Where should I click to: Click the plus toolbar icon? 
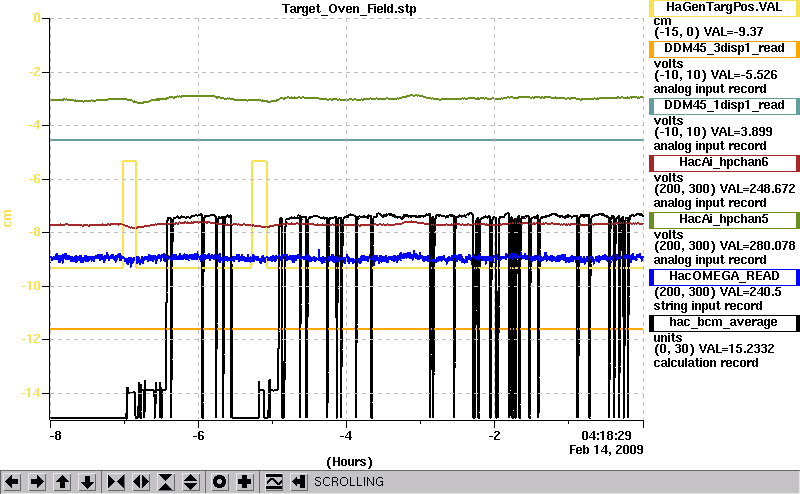click(x=245, y=482)
